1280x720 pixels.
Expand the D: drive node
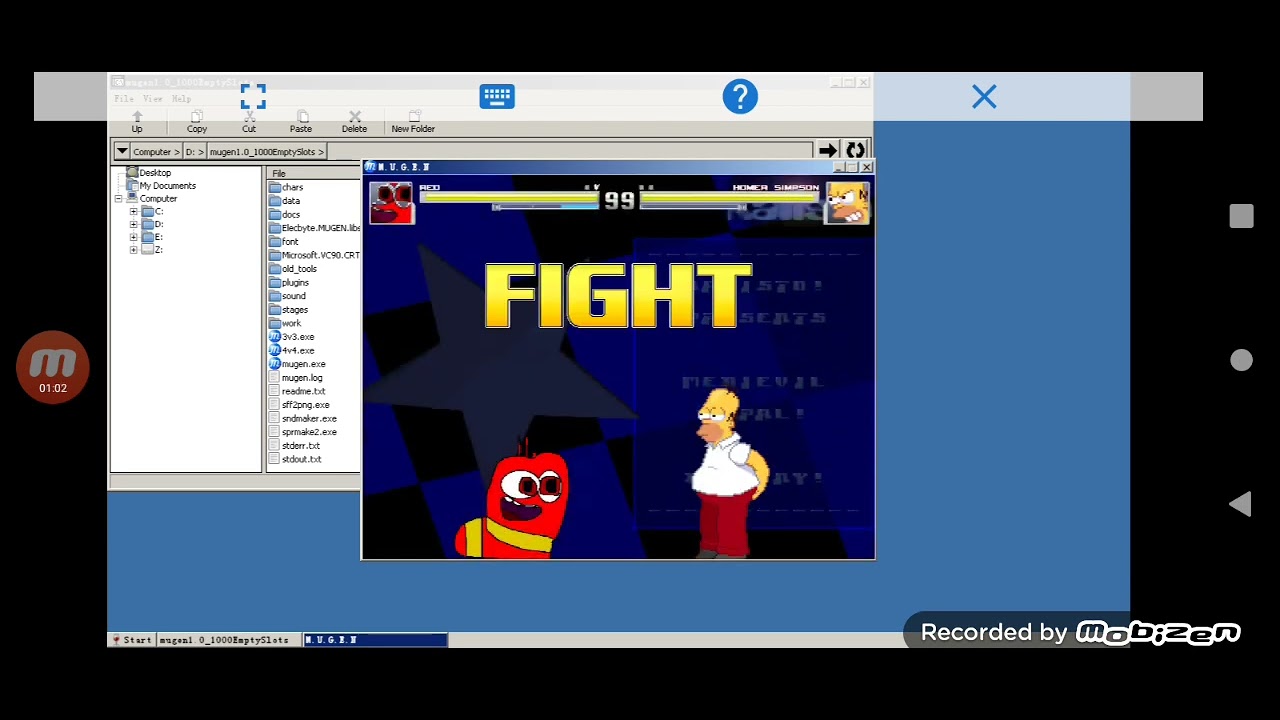click(x=134, y=225)
